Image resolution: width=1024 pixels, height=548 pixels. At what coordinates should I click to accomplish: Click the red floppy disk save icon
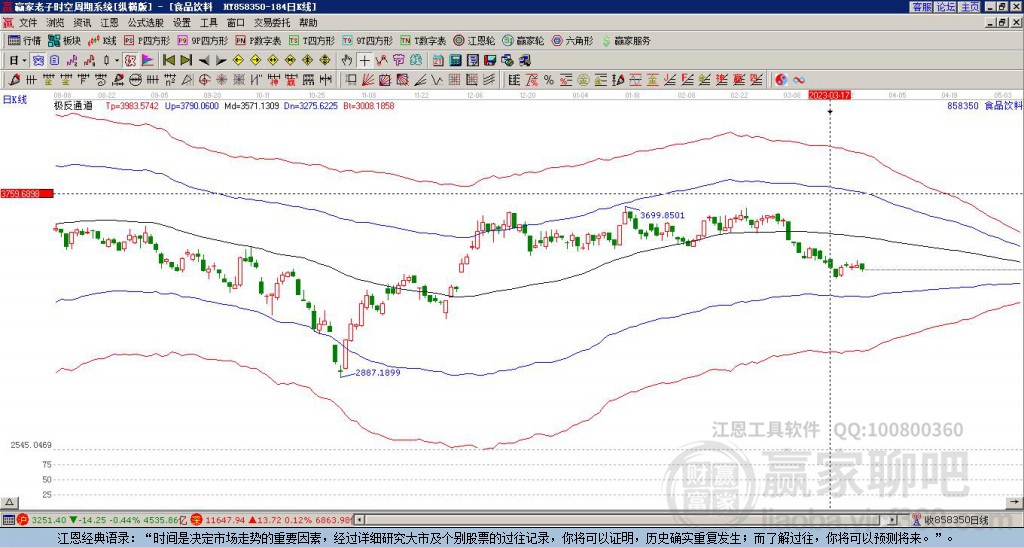490,61
